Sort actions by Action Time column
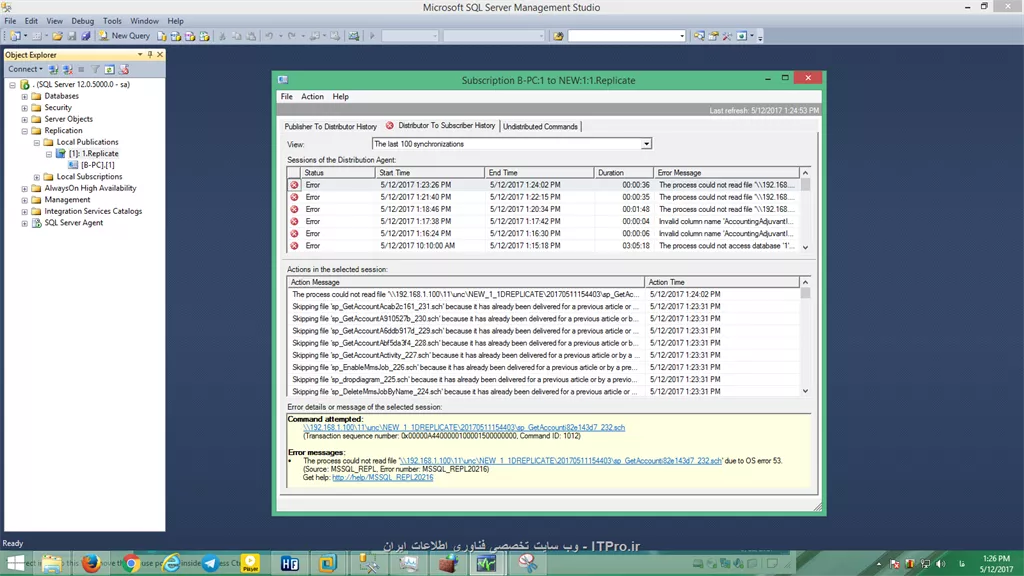 (721, 282)
